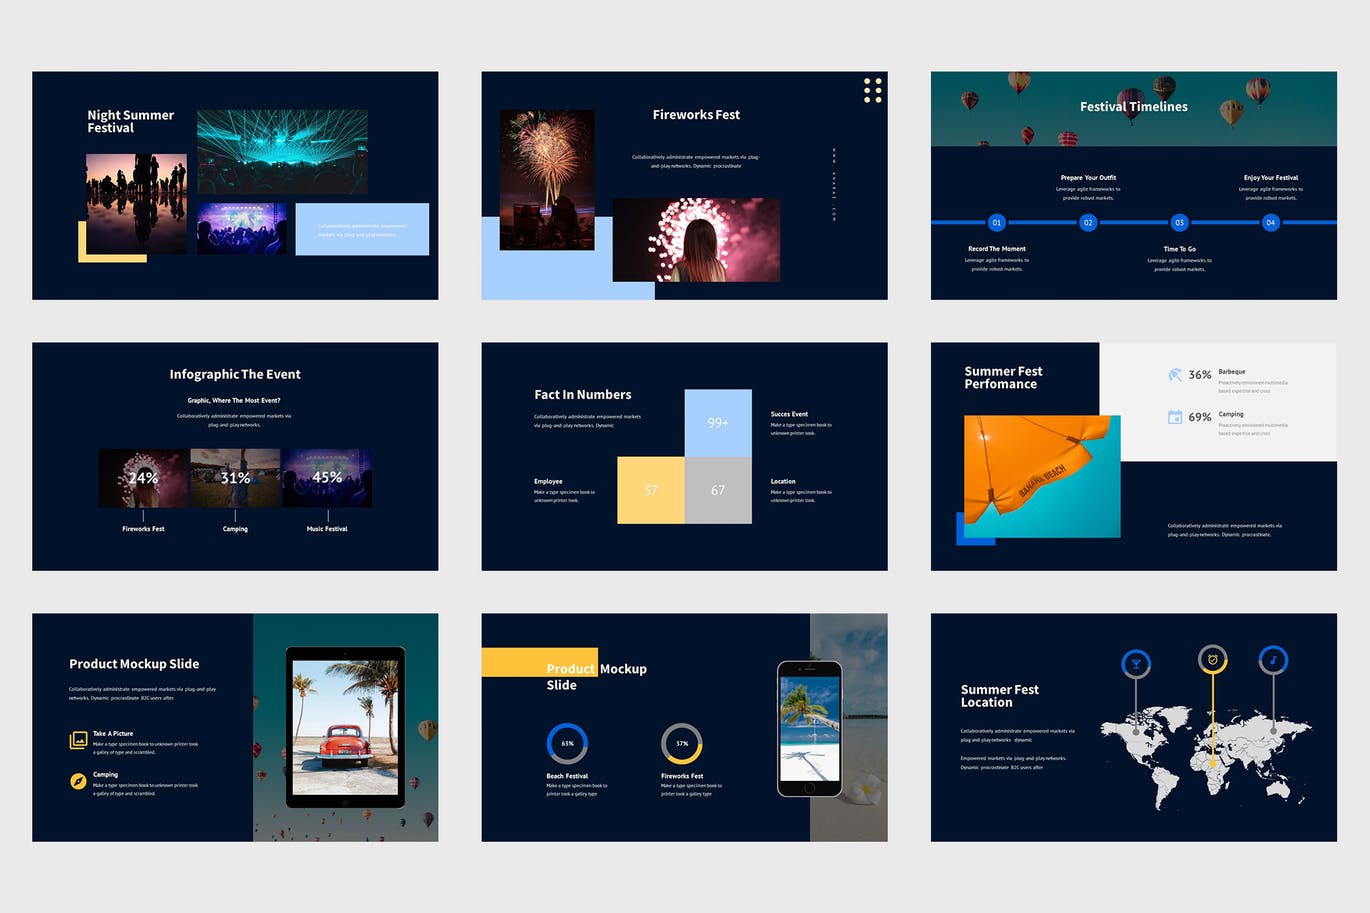Click the calendar icon next to 69%
Image resolution: width=1370 pixels, height=913 pixels.
(x=1175, y=417)
